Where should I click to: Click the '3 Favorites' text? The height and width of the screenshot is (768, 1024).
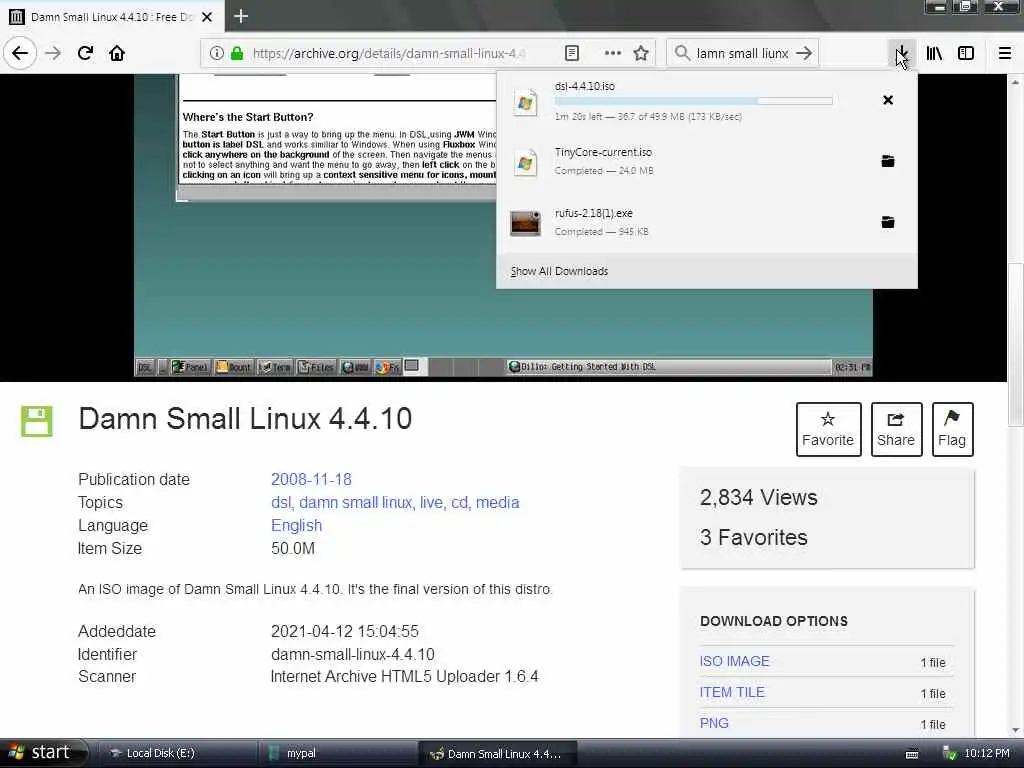tap(754, 537)
